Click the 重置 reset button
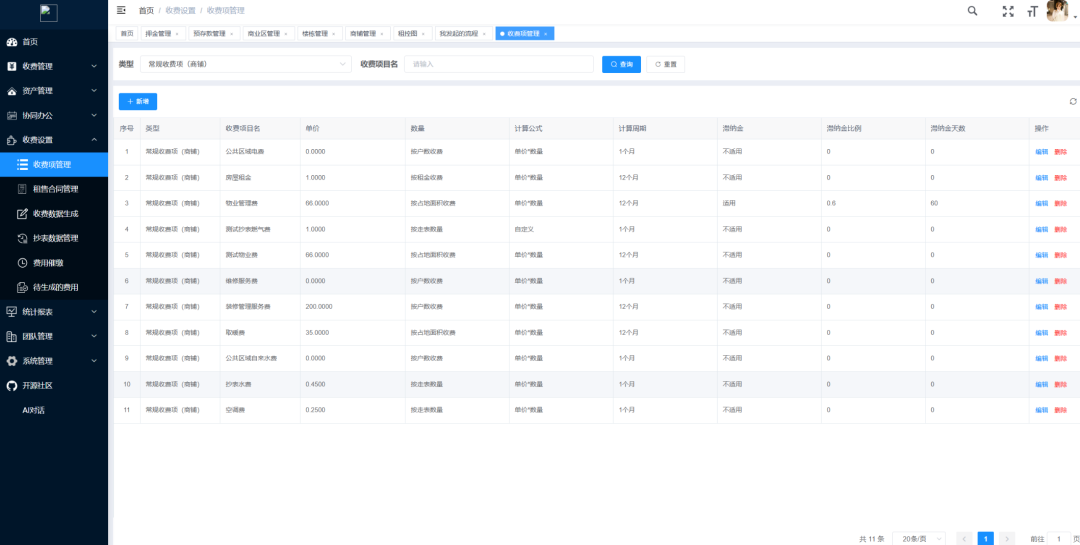 pyautogui.click(x=665, y=64)
